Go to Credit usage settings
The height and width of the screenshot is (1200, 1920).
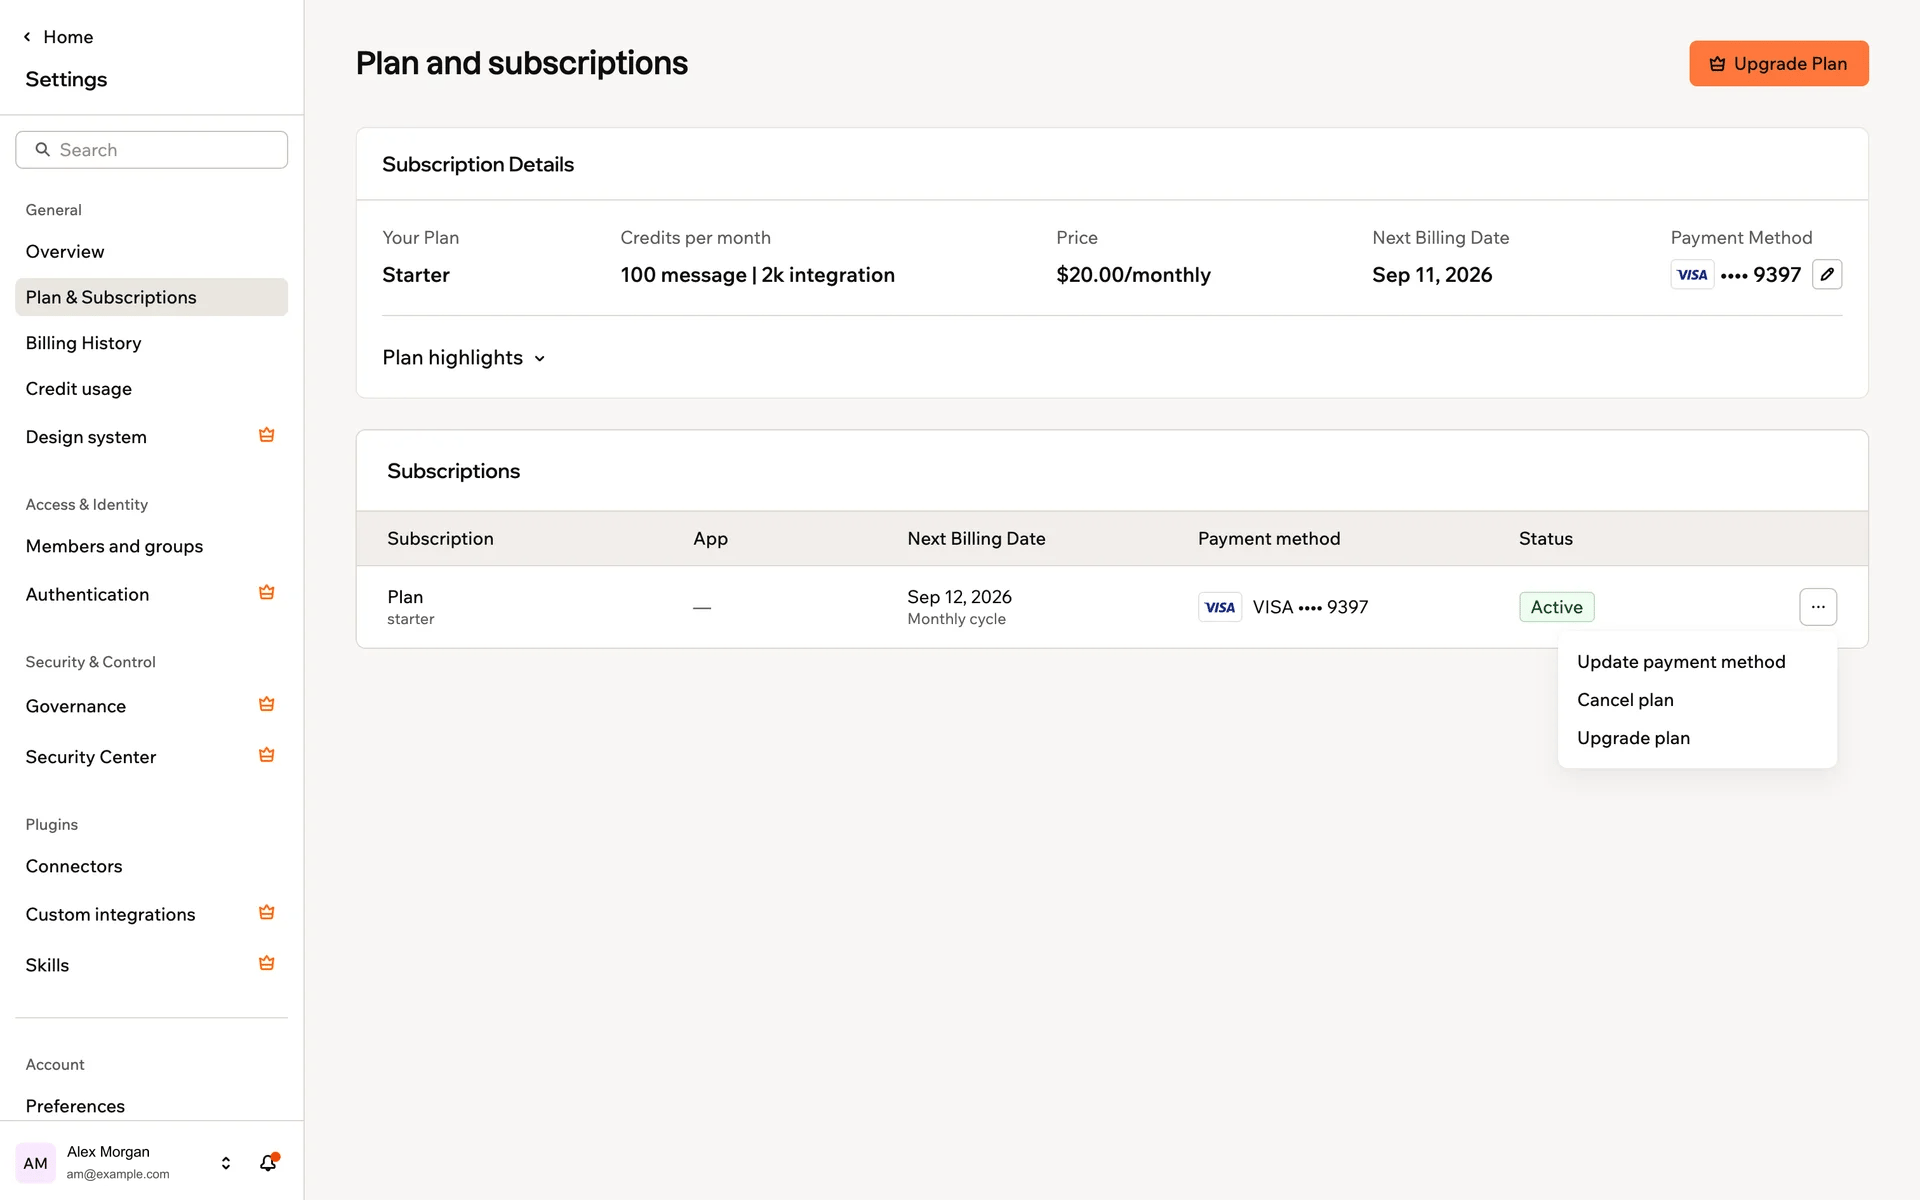[151, 389]
